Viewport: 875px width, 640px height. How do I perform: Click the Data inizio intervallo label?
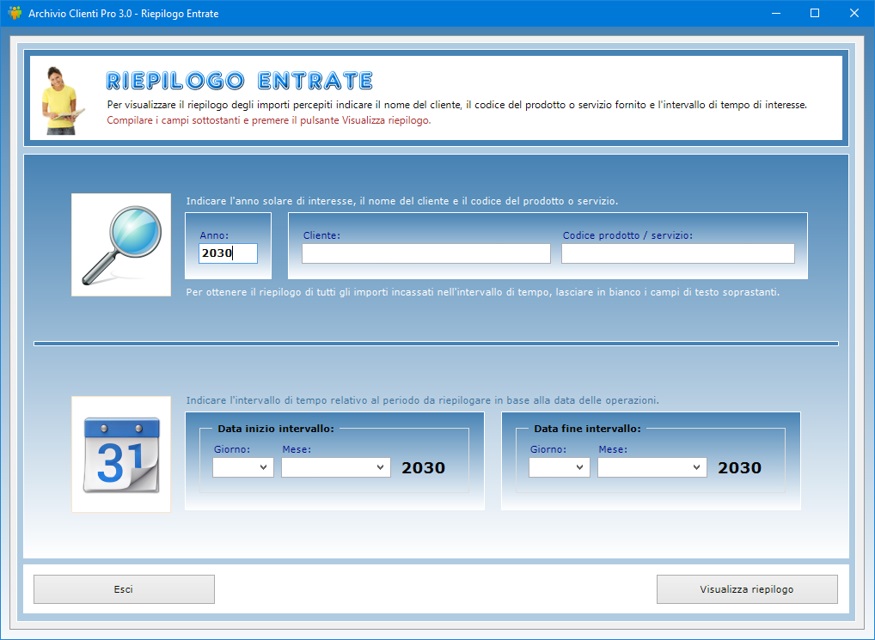(x=276, y=429)
